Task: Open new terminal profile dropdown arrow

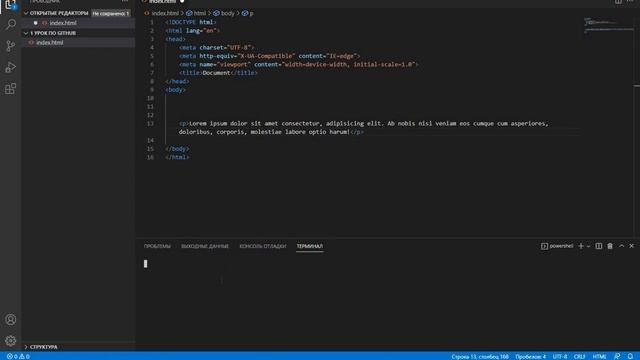Action: coord(588,247)
